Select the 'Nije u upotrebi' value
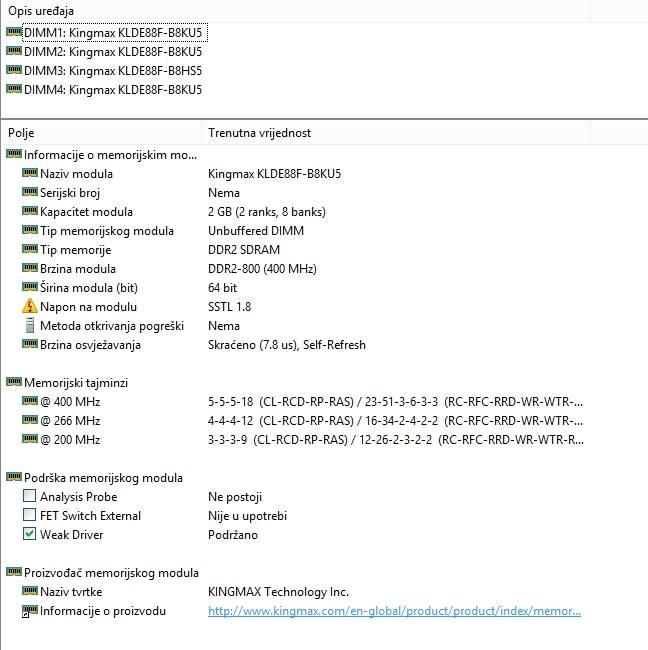 tap(247, 516)
